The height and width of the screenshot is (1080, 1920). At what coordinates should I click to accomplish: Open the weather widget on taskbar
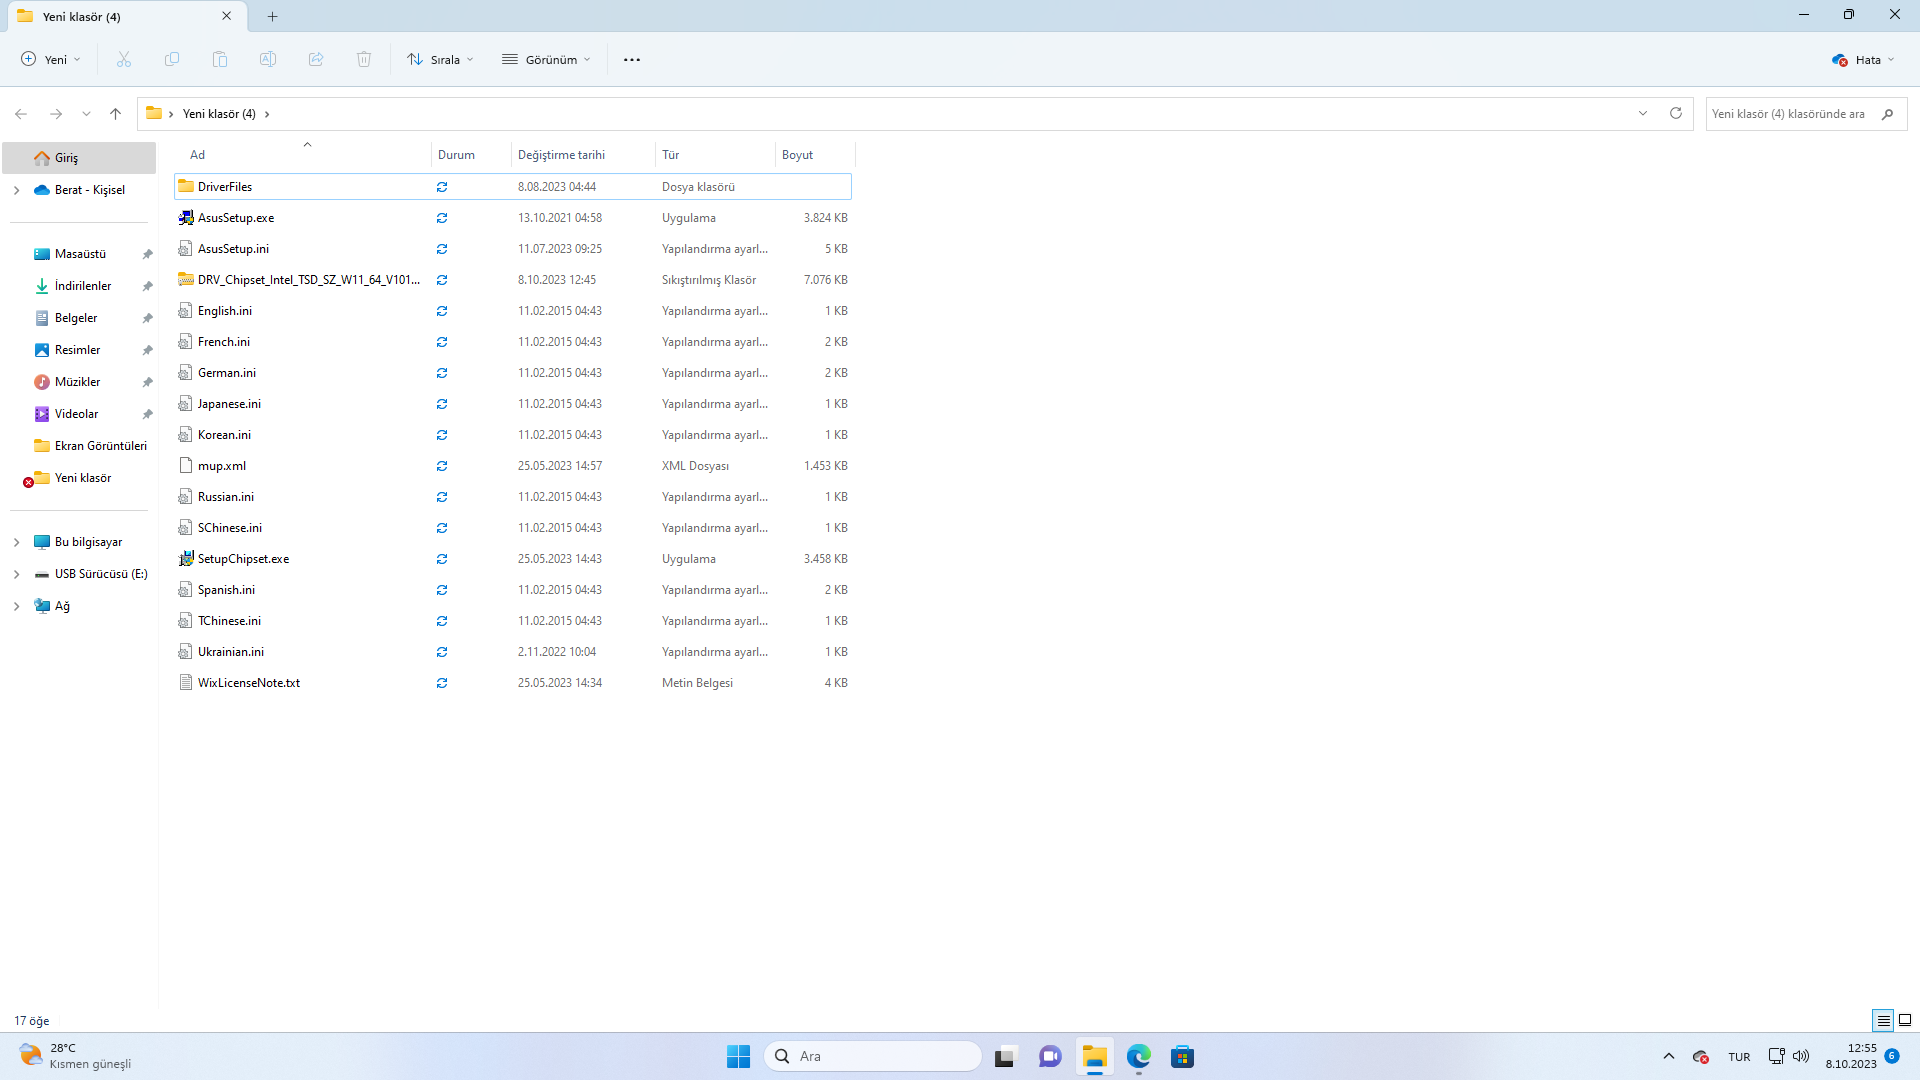[75, 1057]
